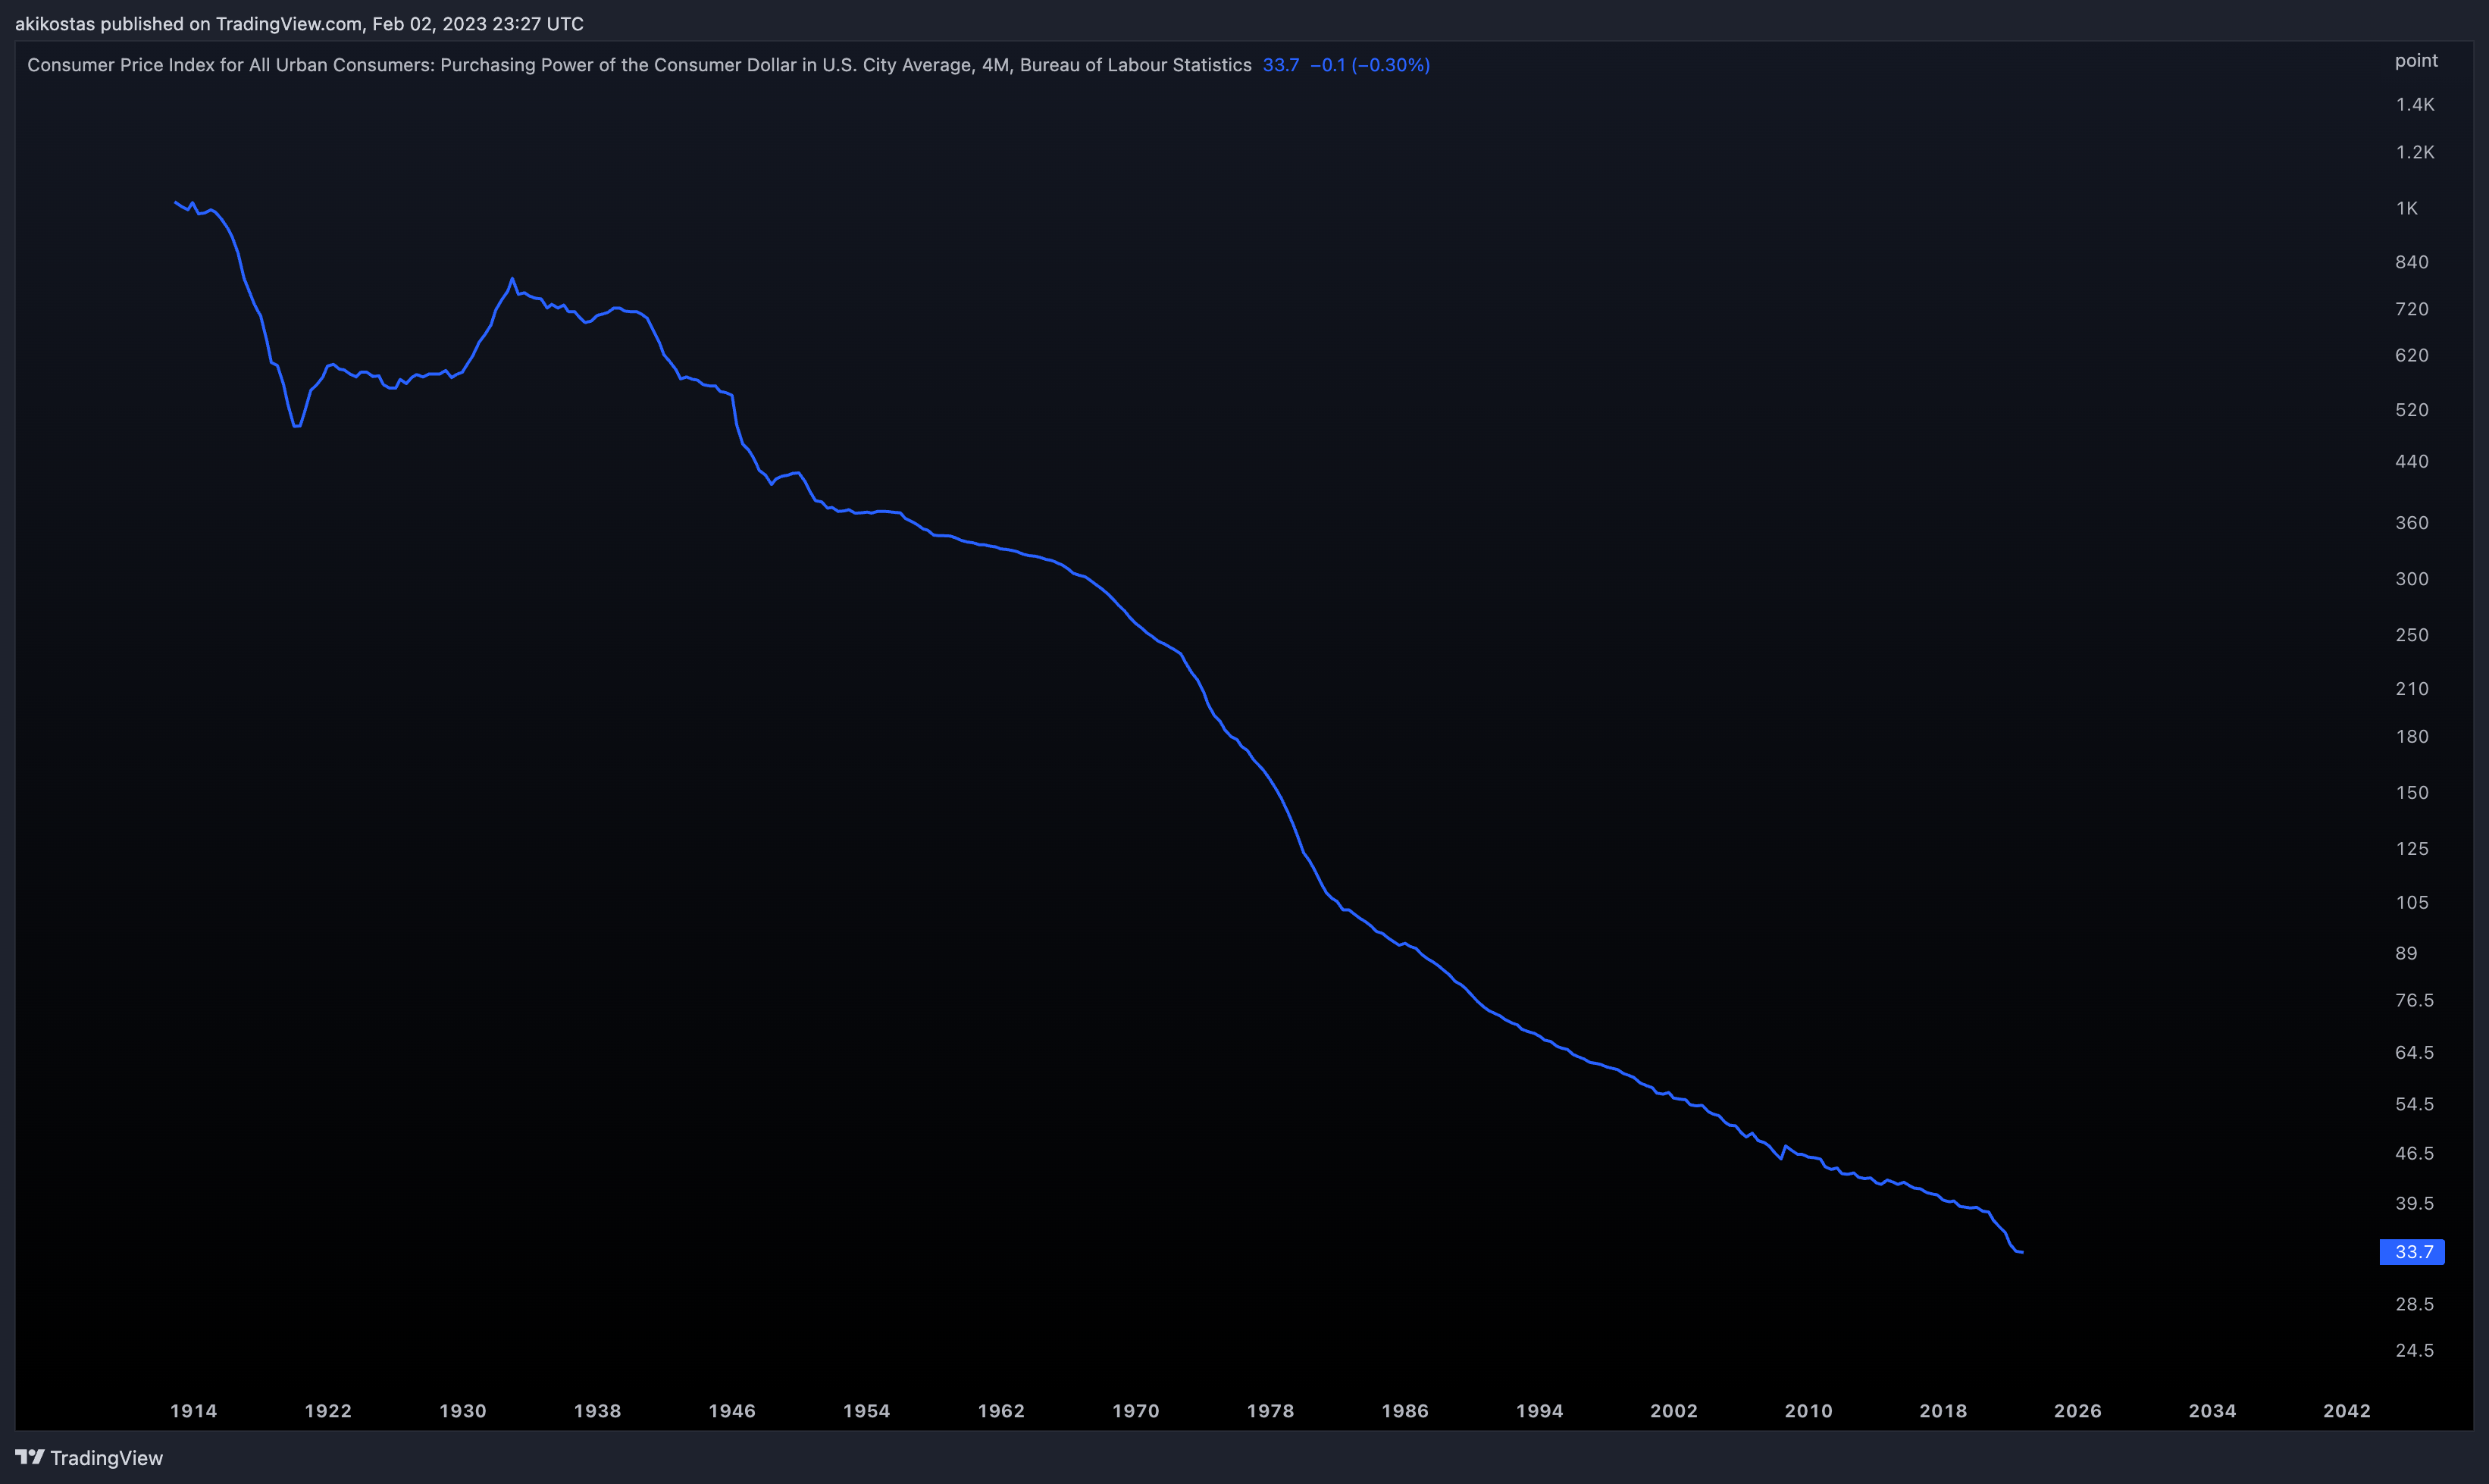Click the chart title Consumer Price Index legend
This screenshot has height=1484, width=2489.
(x=639, y=65)
